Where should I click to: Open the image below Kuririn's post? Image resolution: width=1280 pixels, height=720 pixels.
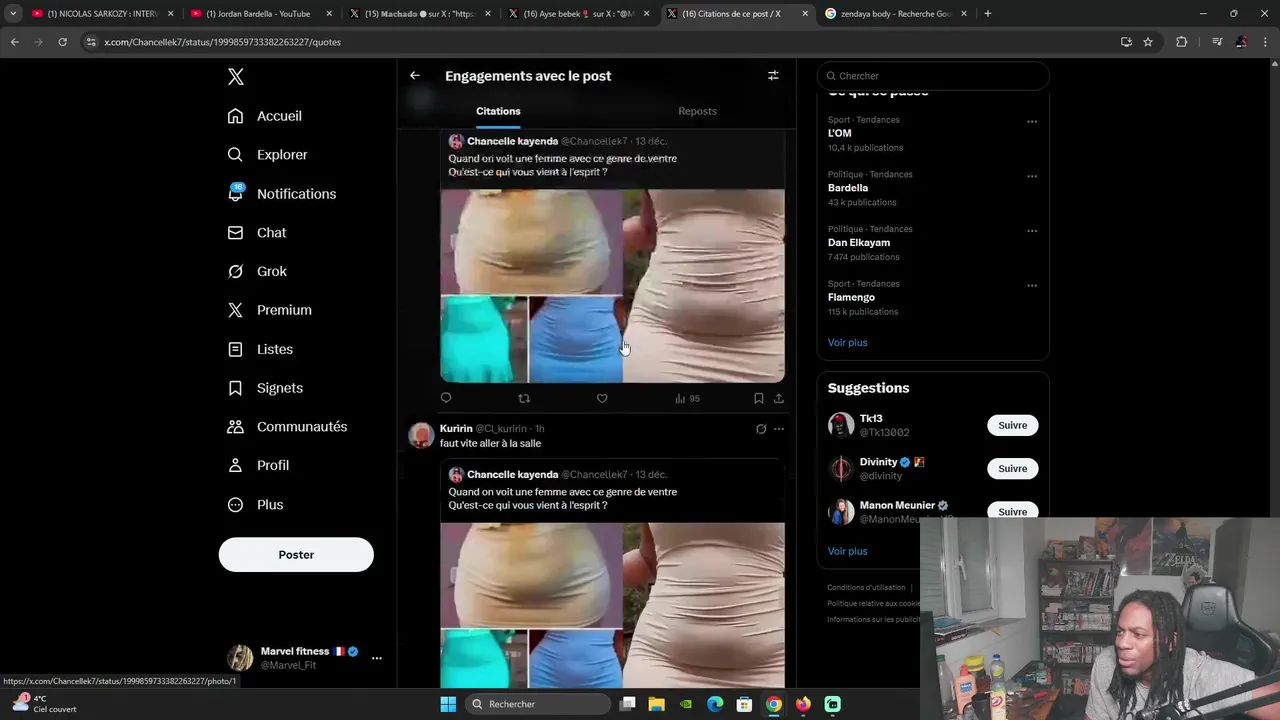[x=612, y=605]
